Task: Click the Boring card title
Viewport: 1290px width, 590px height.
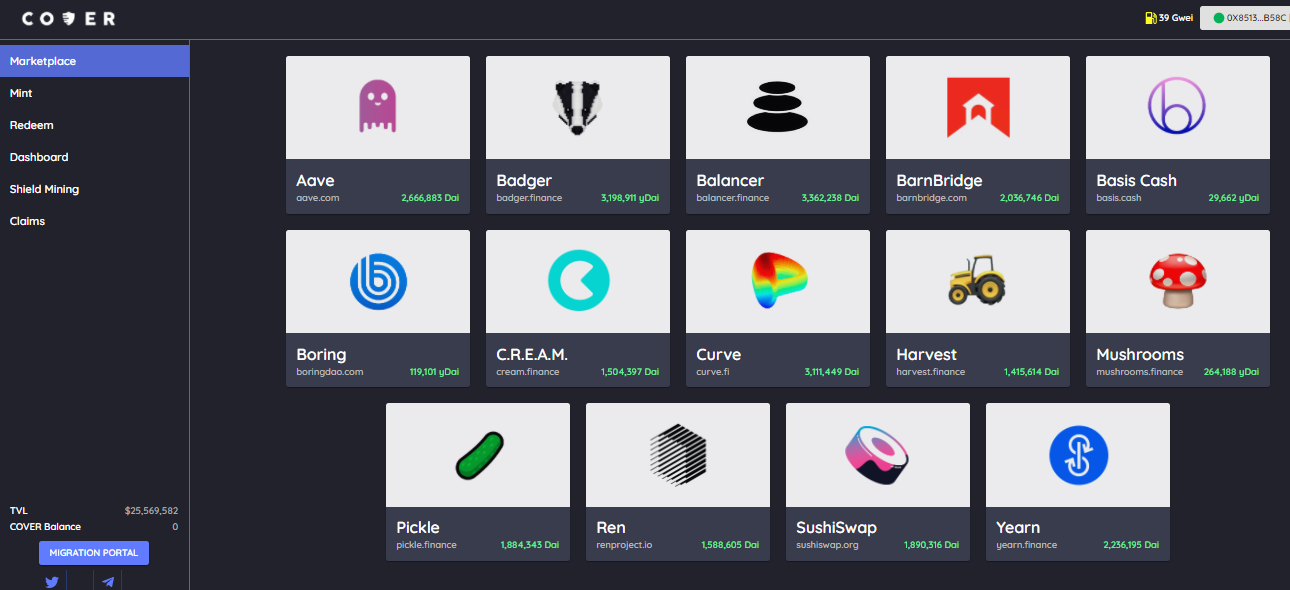Action: coord(321,355)
